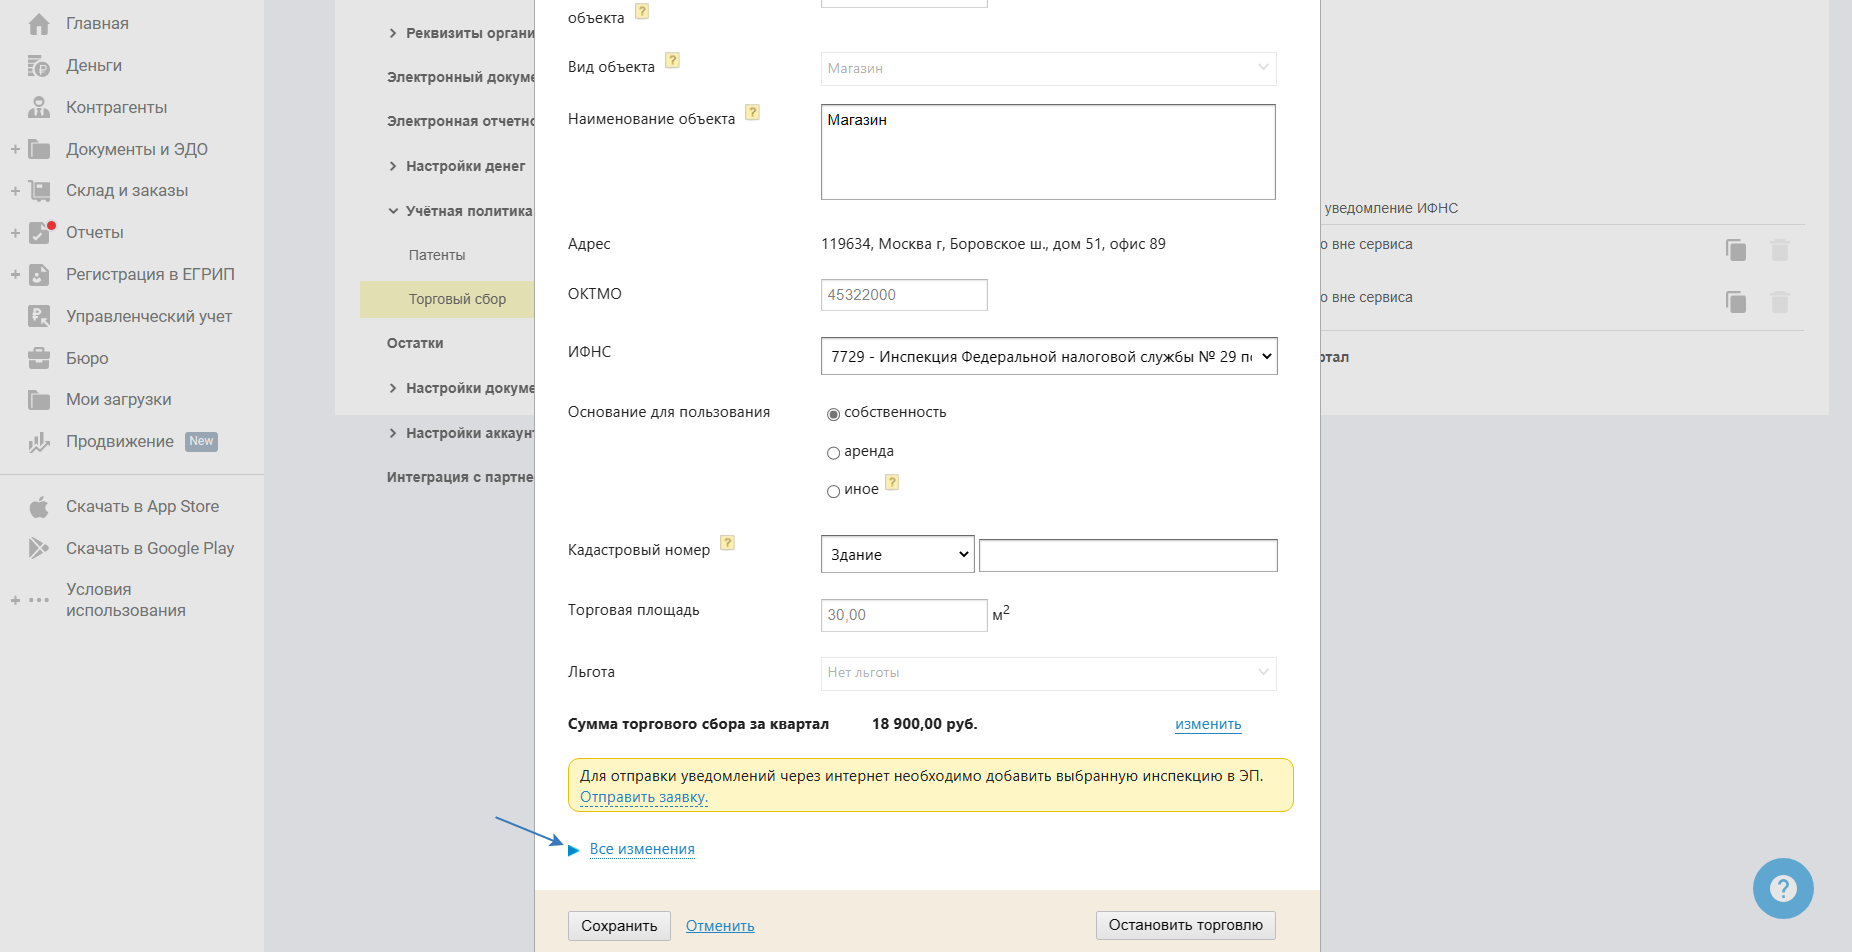Click the Контрагенты person icon
The height and width of the screenshot is (952, 1852).
[x=39, y=108]
